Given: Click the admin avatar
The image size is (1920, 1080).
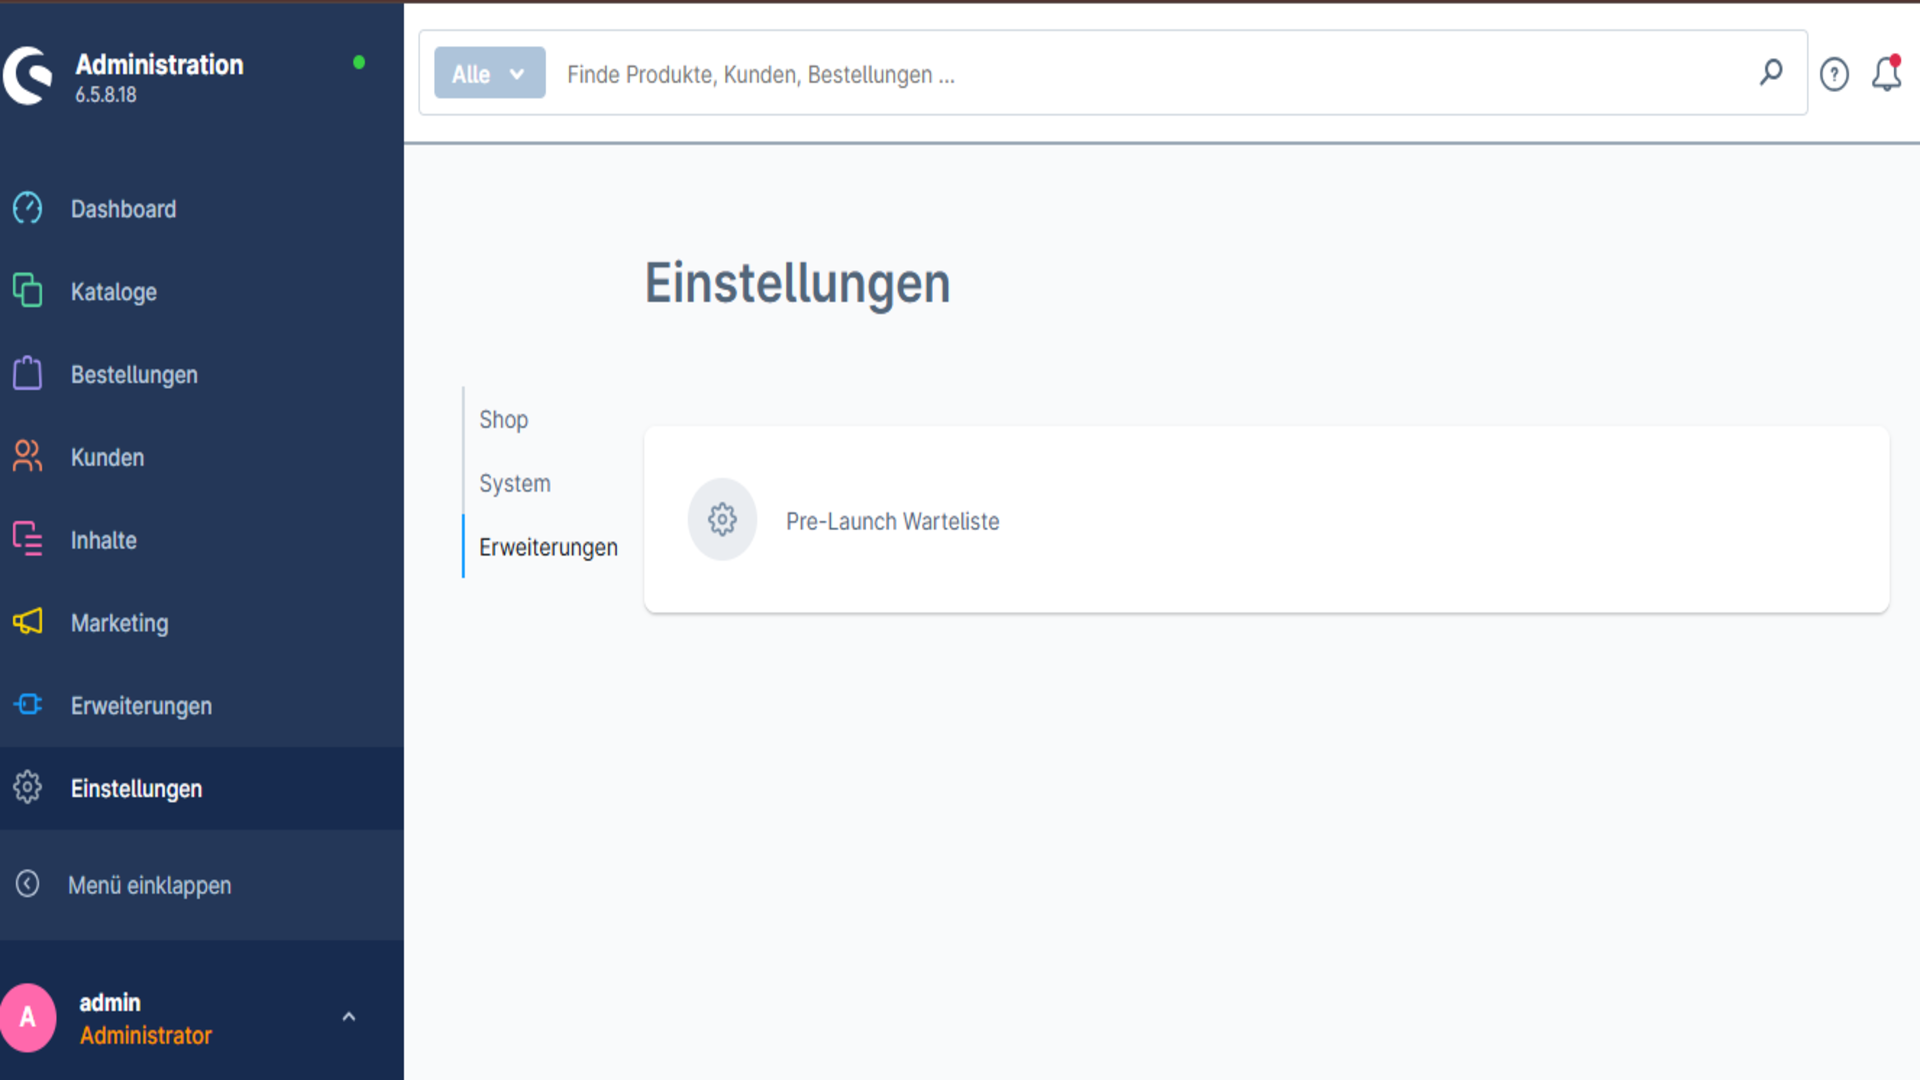Looking at the screenshot, I should pyautogui.click(x=29, y=1017).
